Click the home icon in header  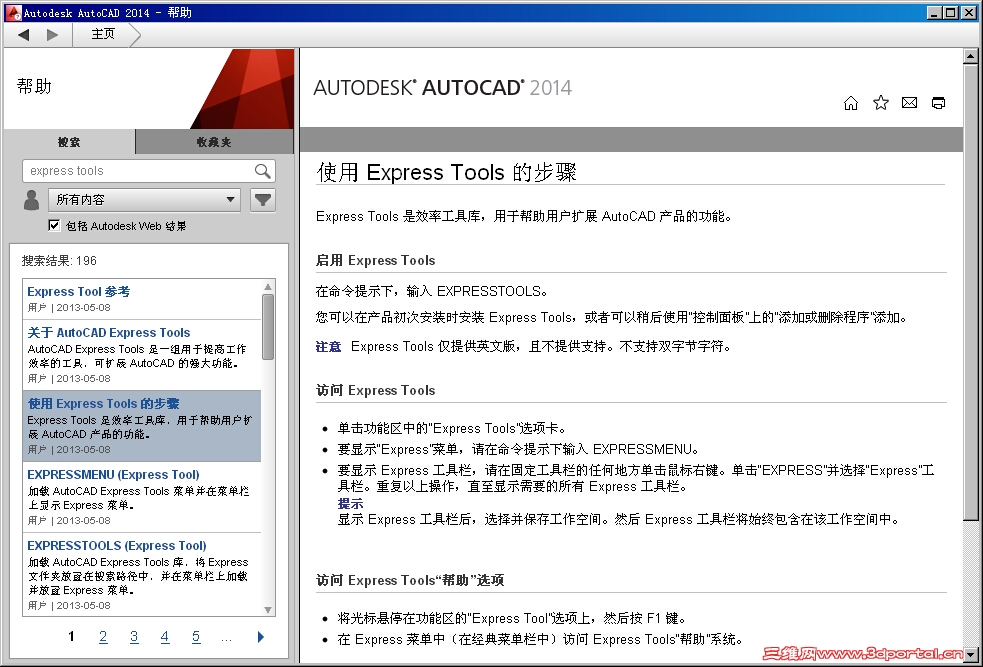[x=851, y=103]
